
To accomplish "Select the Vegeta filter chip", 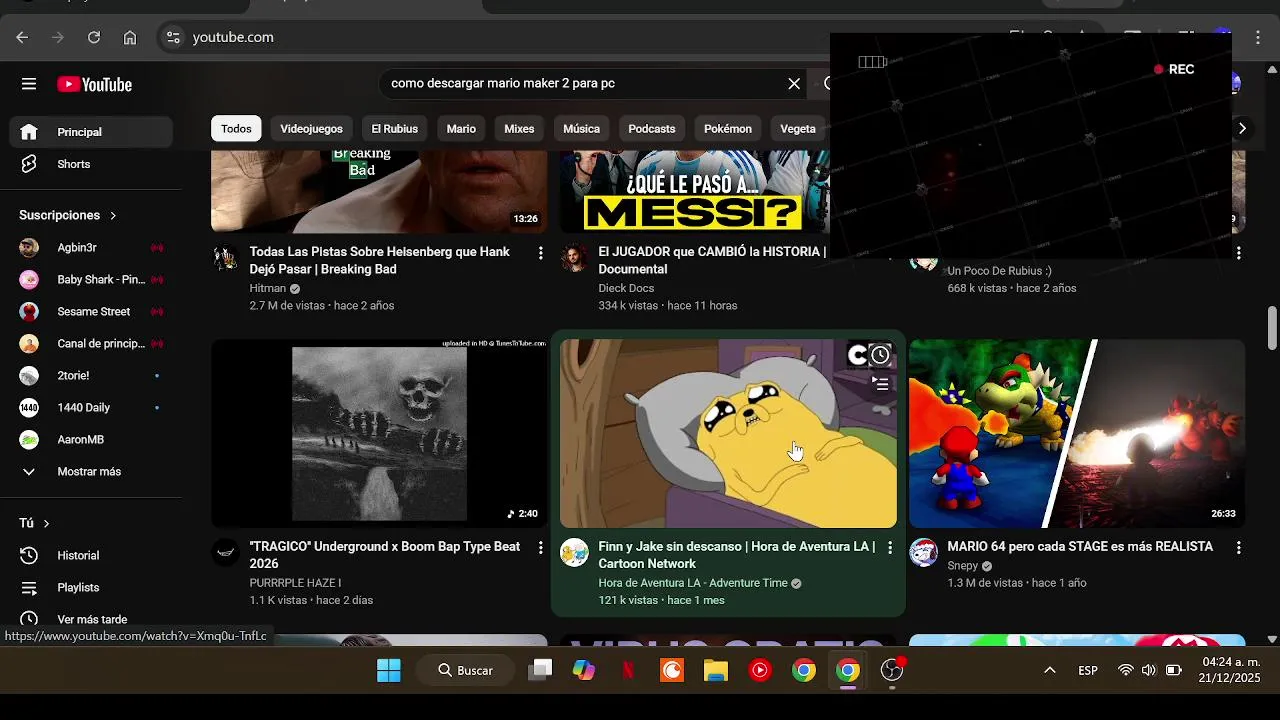I will pos(798,128).
